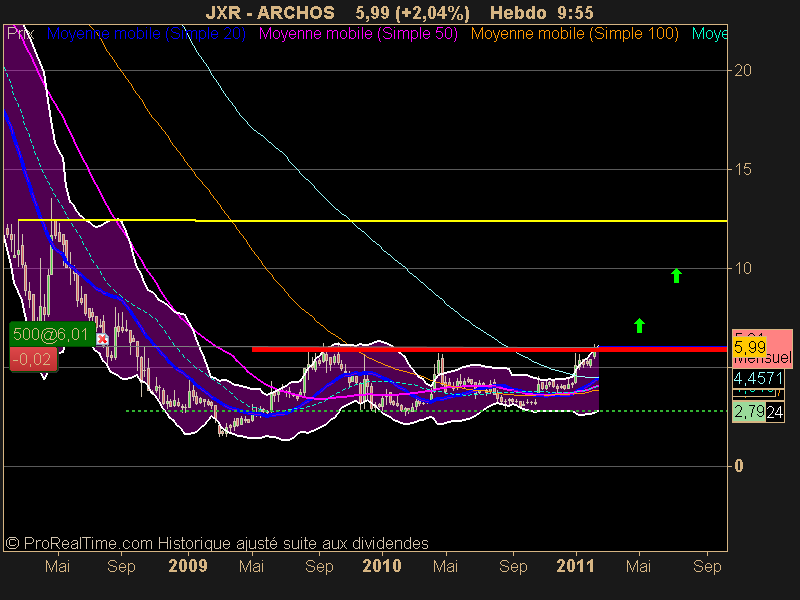Click the red -0,02 order label
The height and width of the screenshot is (600, 800).
(x=34, y=359)
